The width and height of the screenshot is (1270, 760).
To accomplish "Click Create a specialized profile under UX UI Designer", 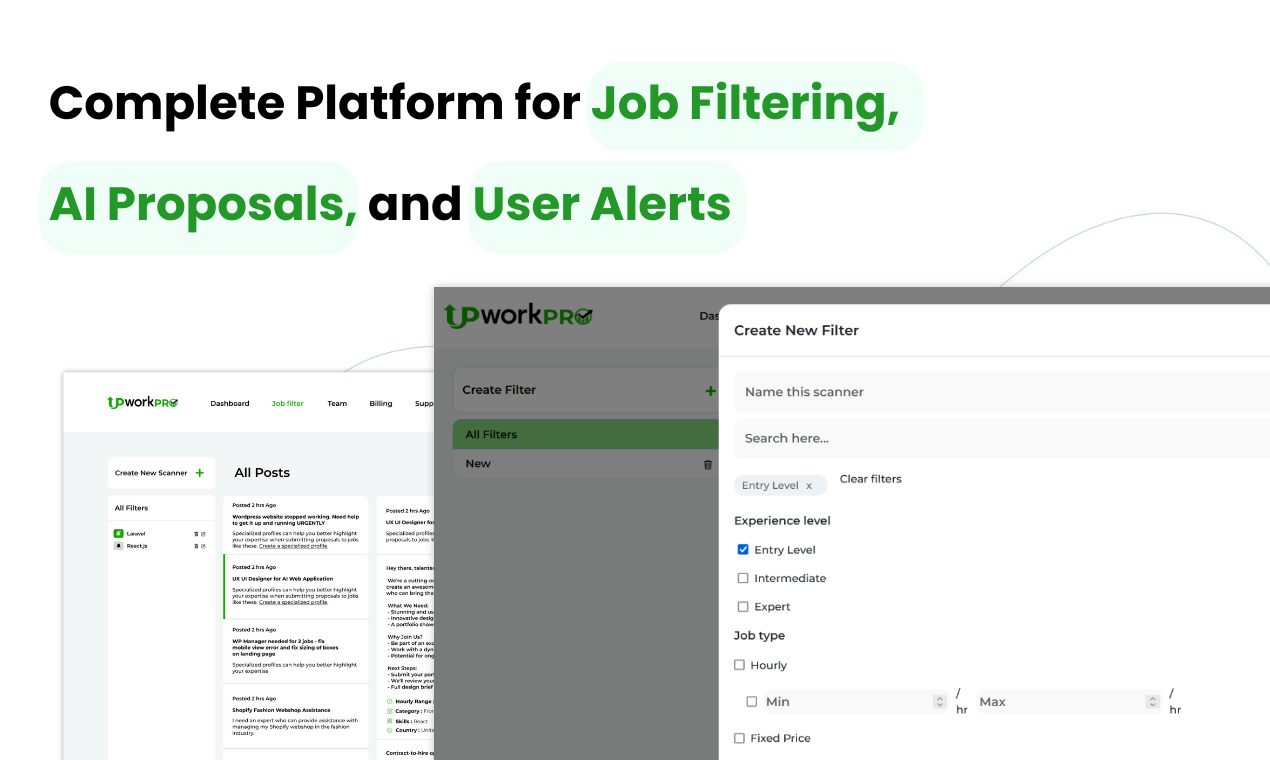I will click(293, 602).
